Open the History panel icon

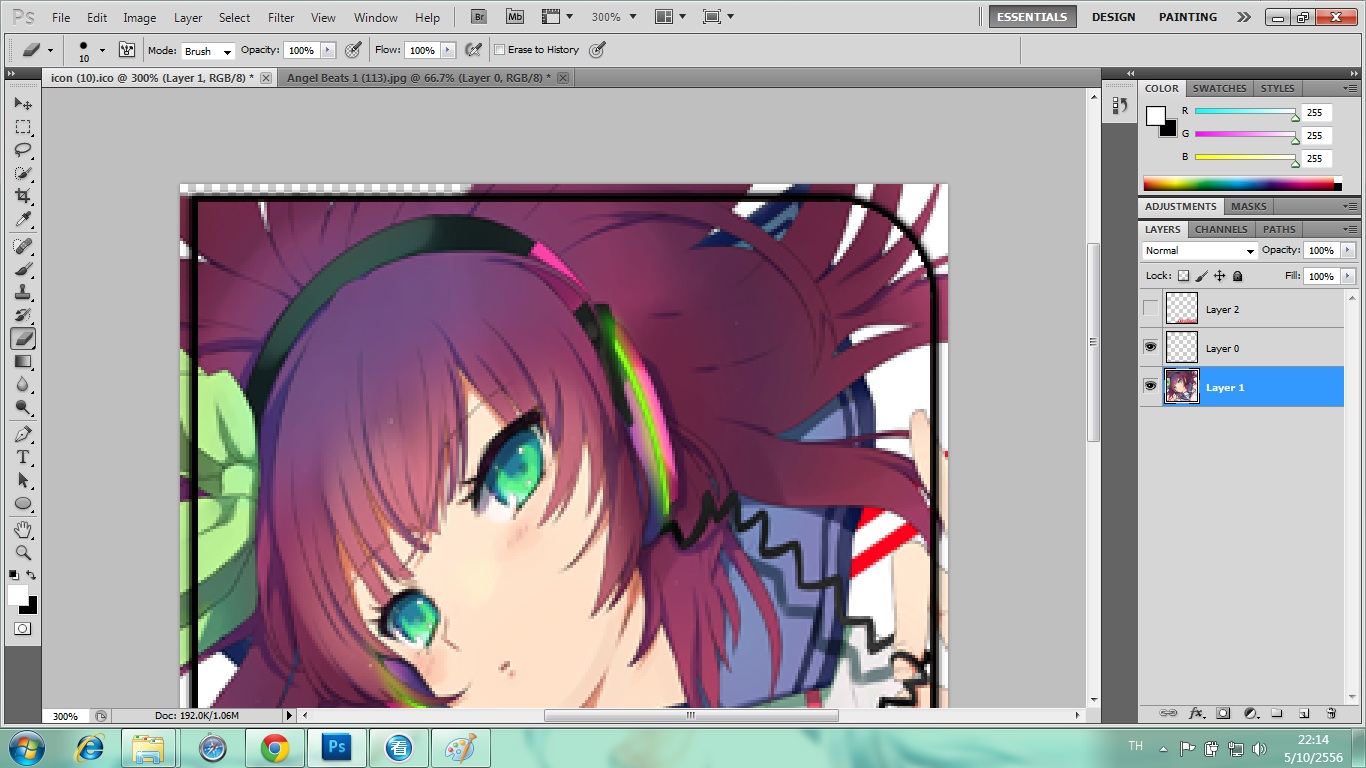tap(1119, 105)
